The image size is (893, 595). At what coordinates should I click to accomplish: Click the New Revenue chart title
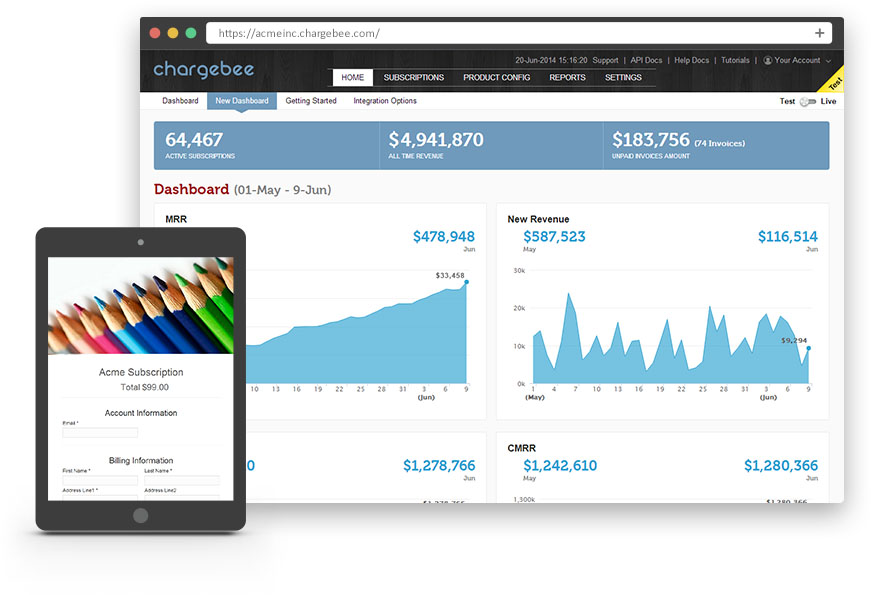click(x=538, y=219)
